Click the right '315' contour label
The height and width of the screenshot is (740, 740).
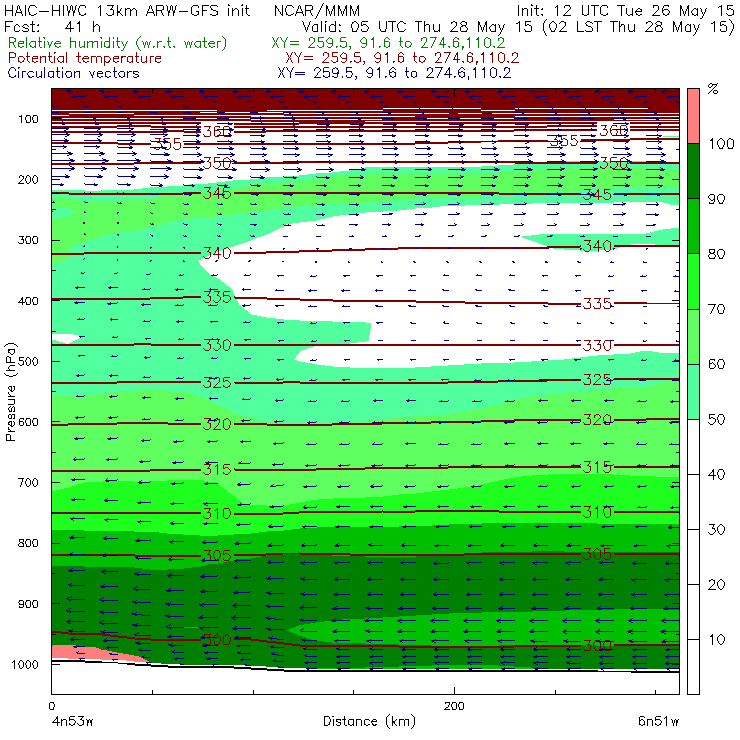[x=597, y=467]
